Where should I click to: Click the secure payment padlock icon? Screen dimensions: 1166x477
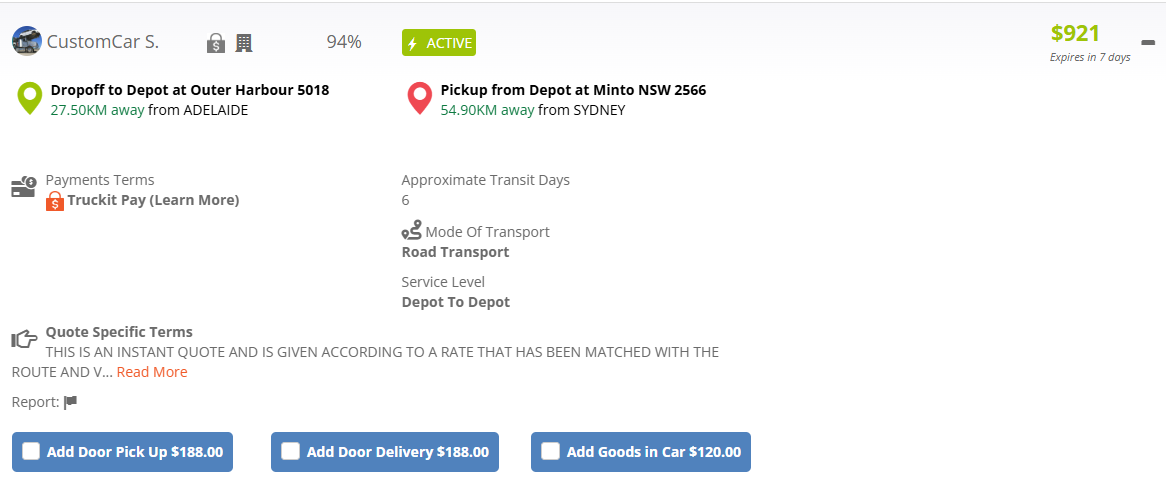[x=215, y=43]
